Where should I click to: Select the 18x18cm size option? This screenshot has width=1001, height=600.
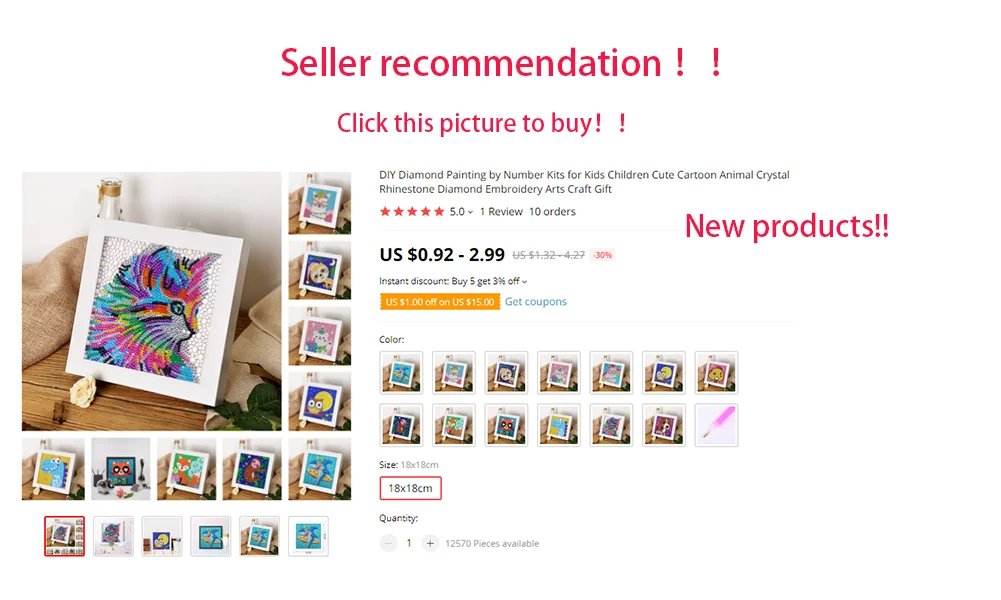(410, 488)
